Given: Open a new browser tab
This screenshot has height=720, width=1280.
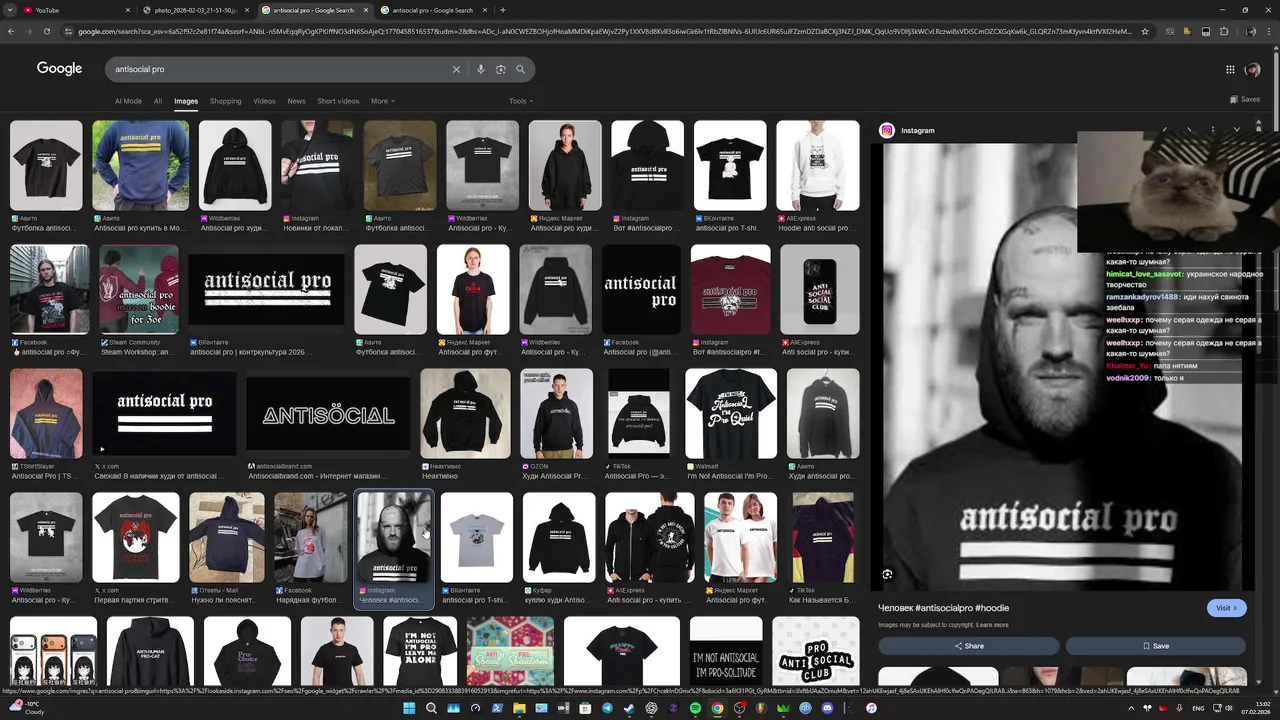Looking at the screenshot, I should pyautogui.click(x=503, y=10).
